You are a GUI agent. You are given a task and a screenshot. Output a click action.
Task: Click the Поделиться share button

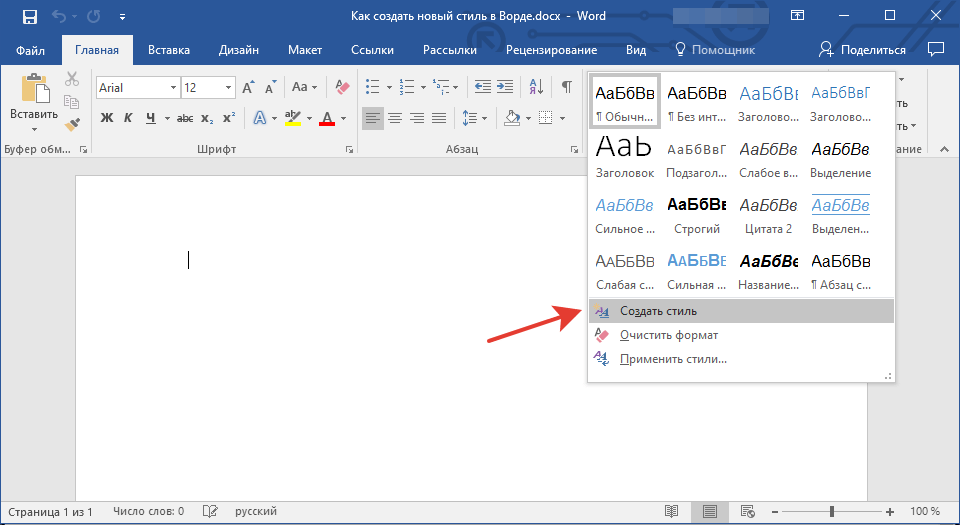coord(863,50)
